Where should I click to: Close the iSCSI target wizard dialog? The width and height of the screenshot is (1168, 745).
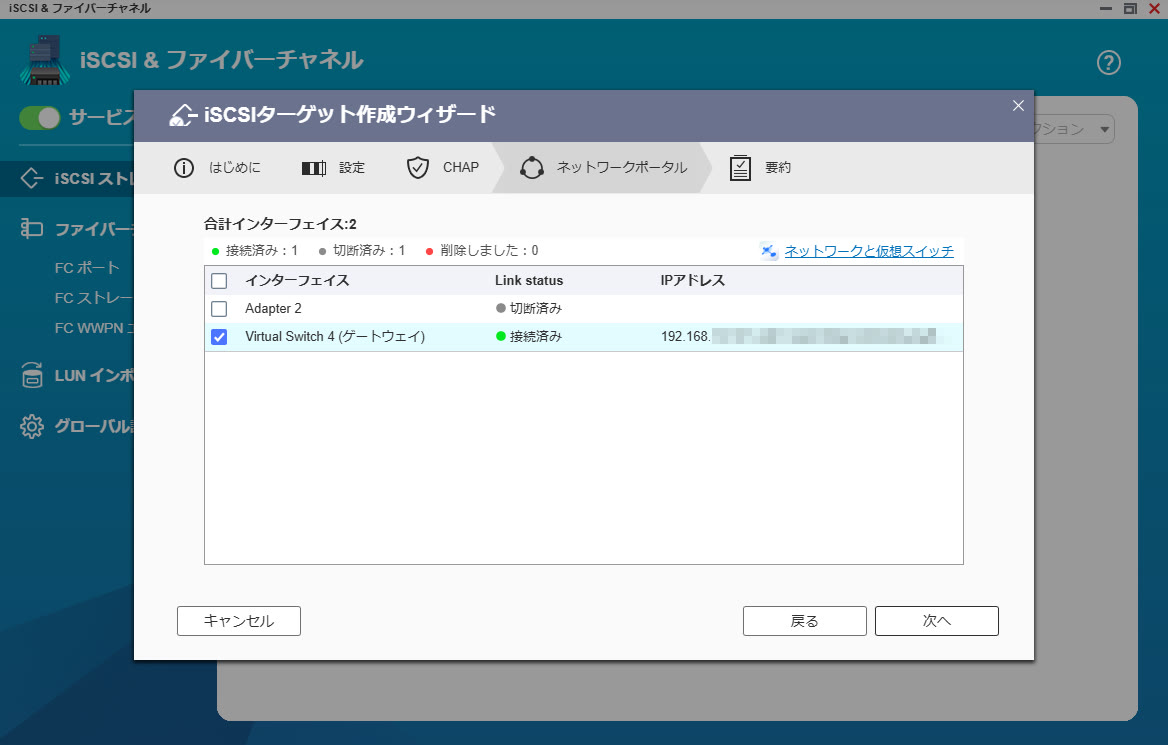pyautogui.click(x=1018, y=106)
